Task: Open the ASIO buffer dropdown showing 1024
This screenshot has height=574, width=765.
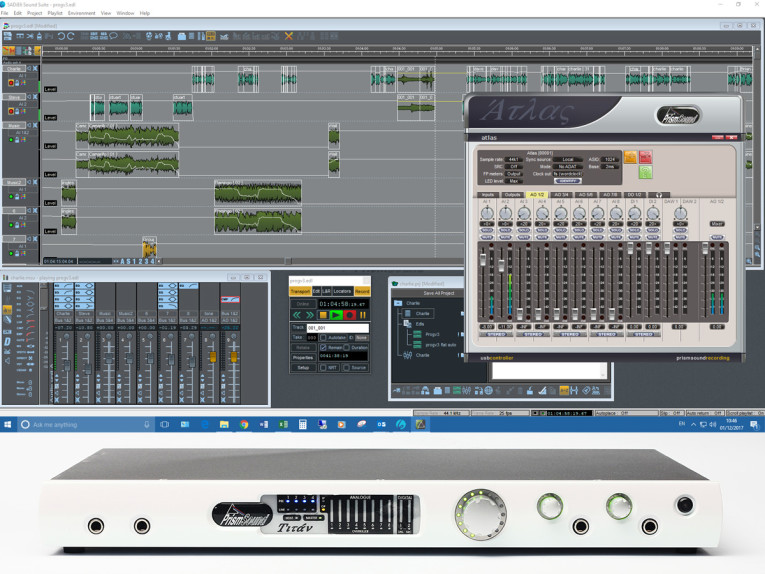Action: [610, 159]
